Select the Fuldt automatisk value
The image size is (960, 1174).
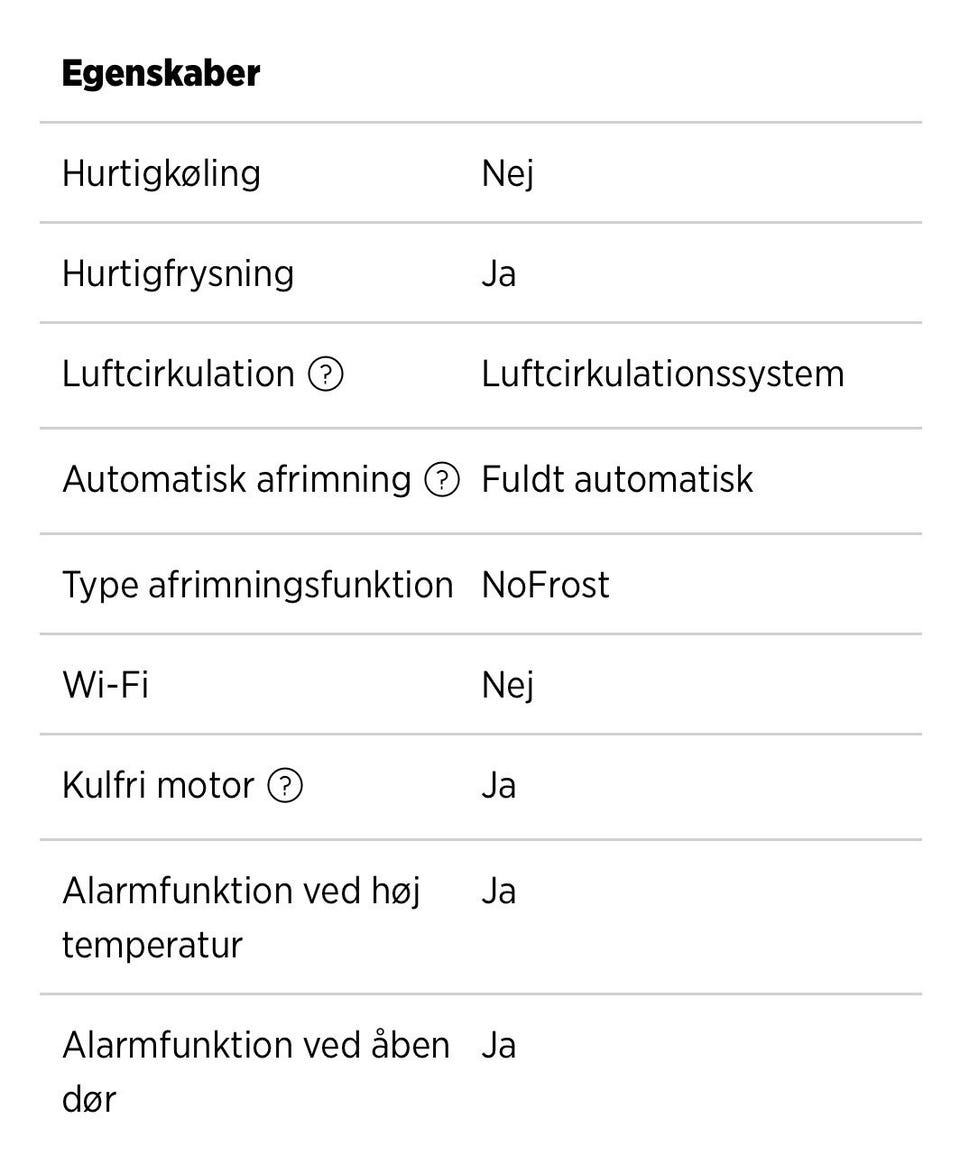click(617, 479)
